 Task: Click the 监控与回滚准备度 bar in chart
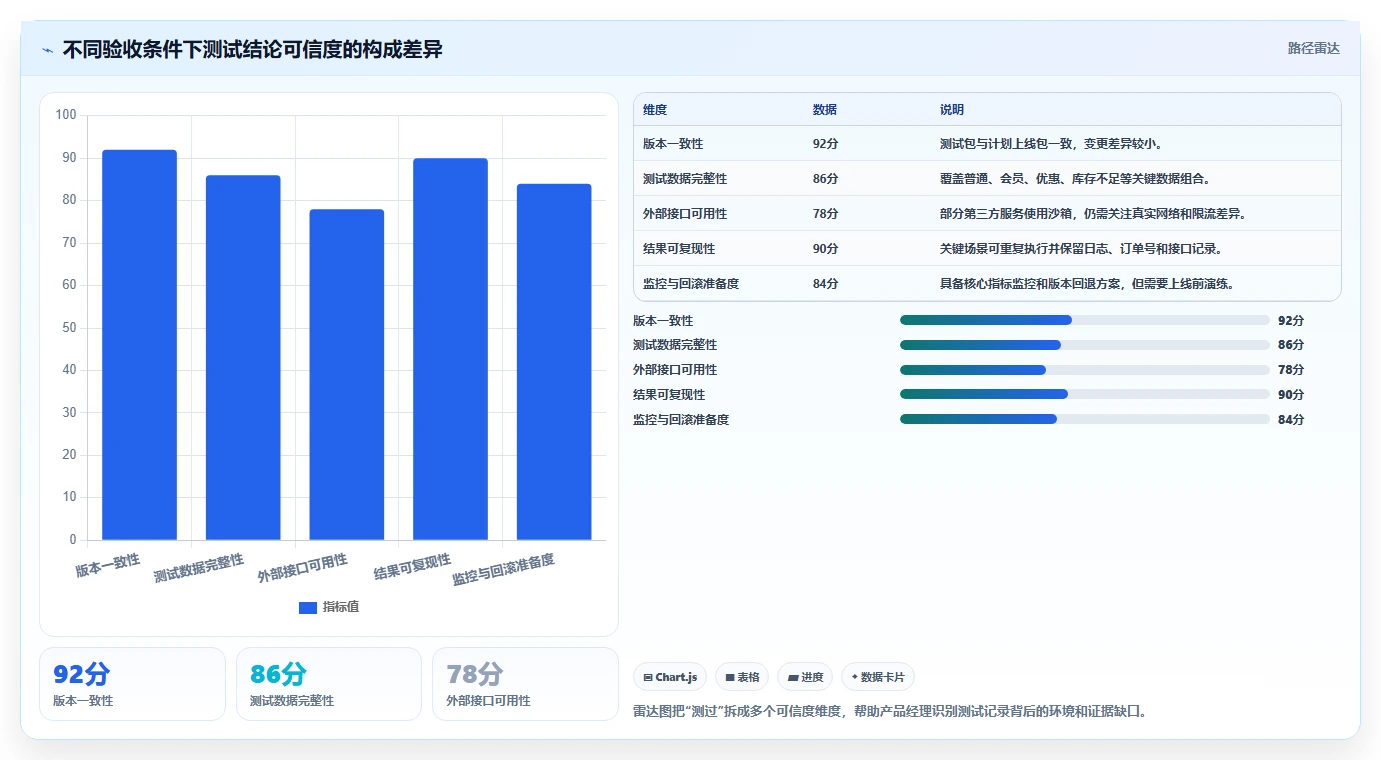point(554,362)
